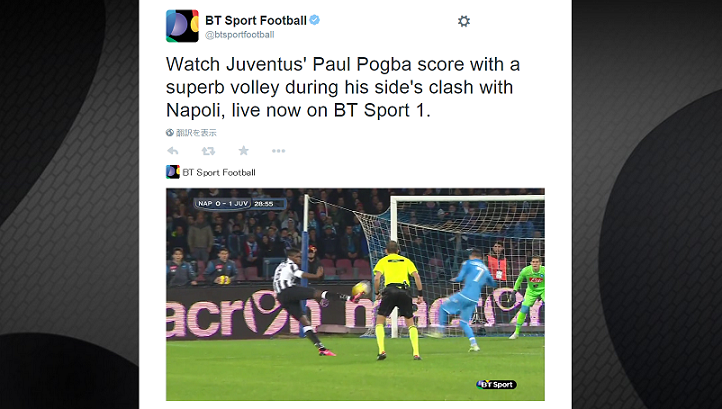Click the globe icon beside translation link
This screenshot has height=409, width=722.
tap(170, 133)
